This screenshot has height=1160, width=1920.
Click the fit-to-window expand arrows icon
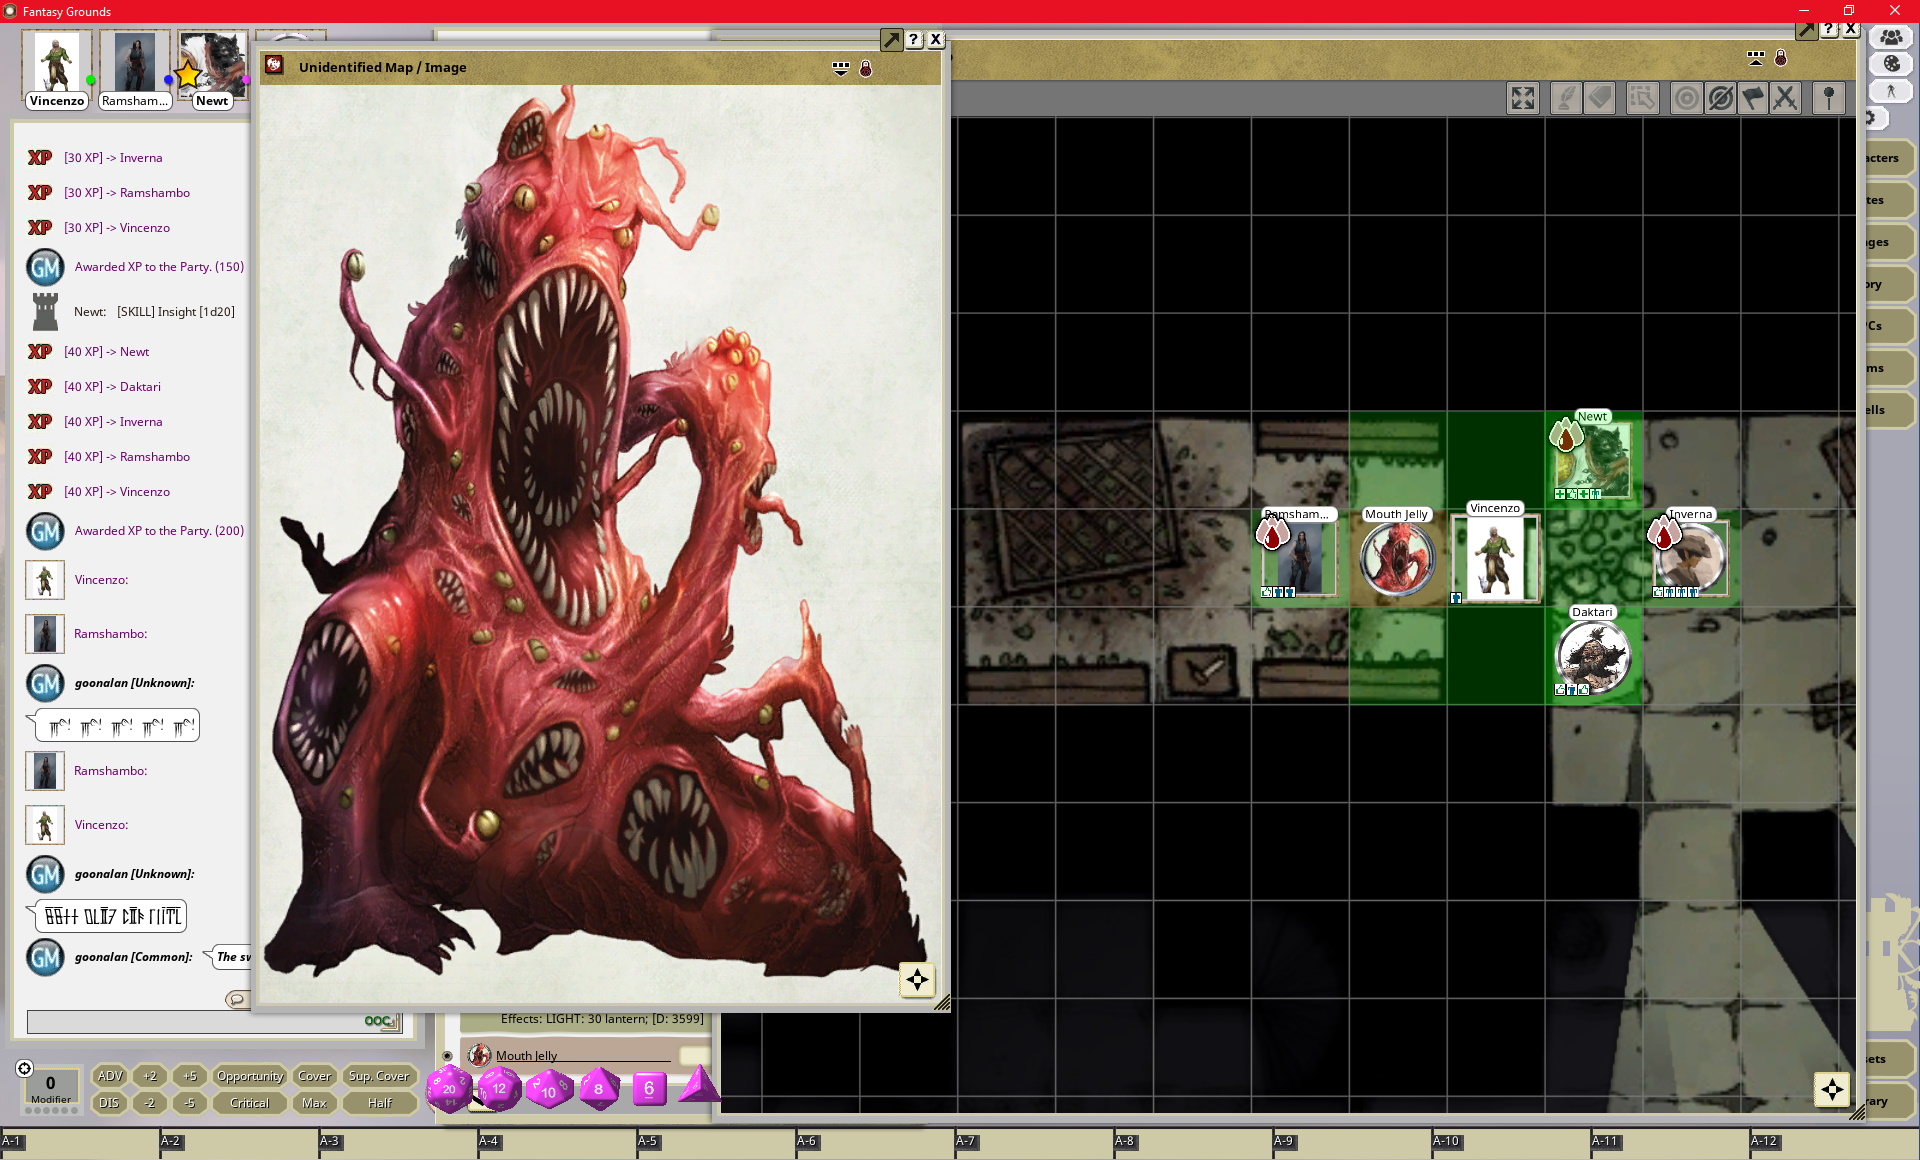(1522, 98)
